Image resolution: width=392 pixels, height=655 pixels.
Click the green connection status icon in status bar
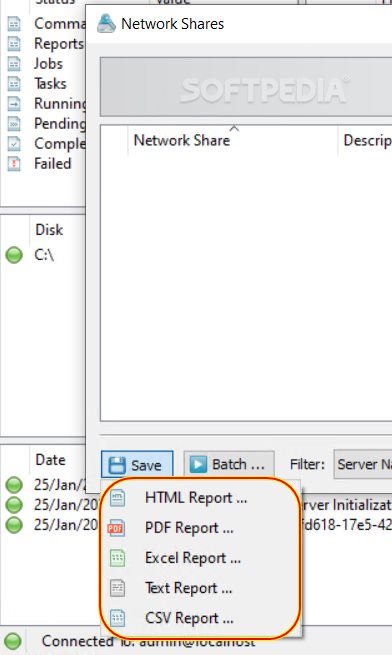point(14,641)
